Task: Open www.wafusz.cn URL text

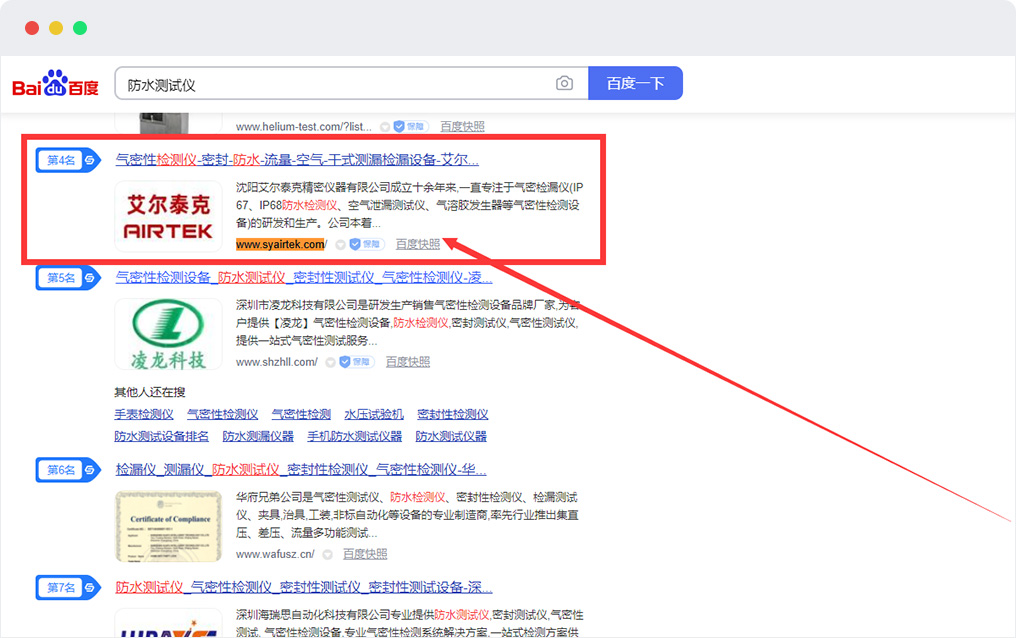Action: point(275,554)
